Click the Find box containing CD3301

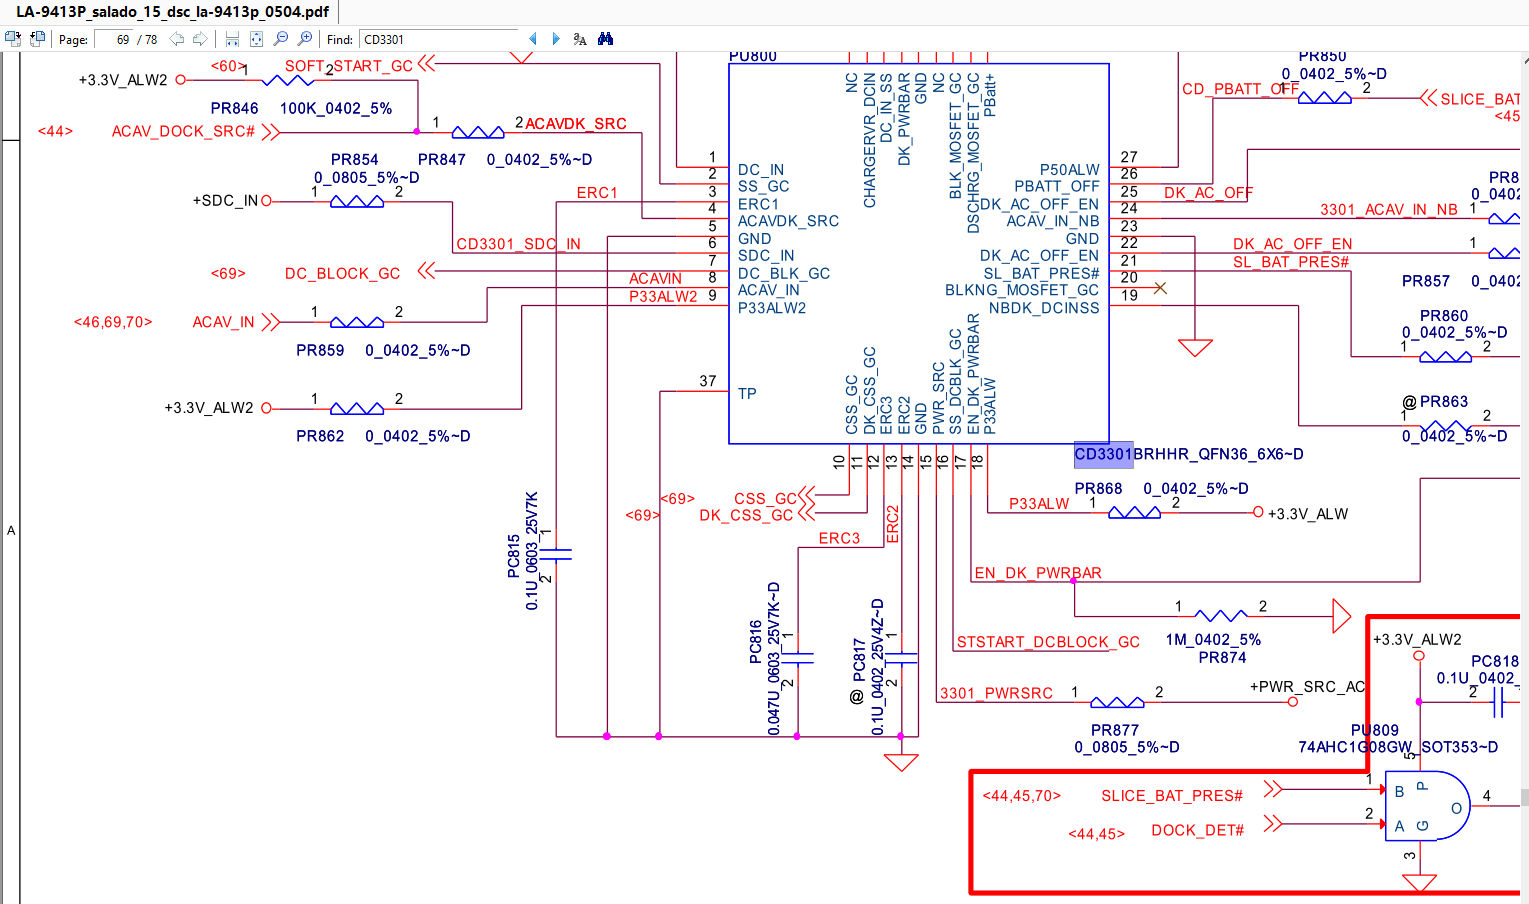[x=438, y=40]
